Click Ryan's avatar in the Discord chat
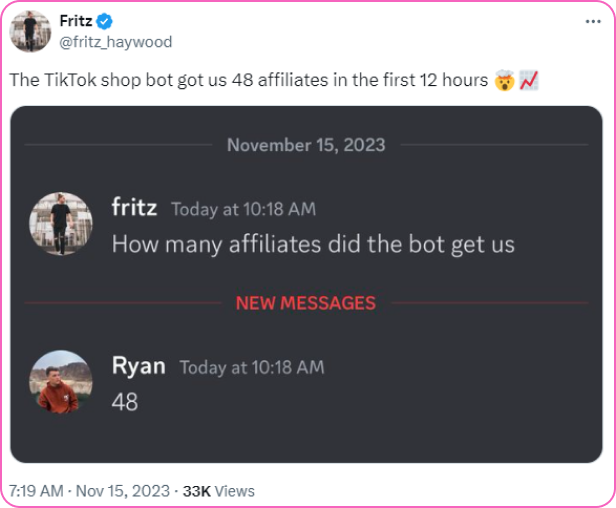Image resolution: width=616 pixels, height=508 pixels. point(60,381)
